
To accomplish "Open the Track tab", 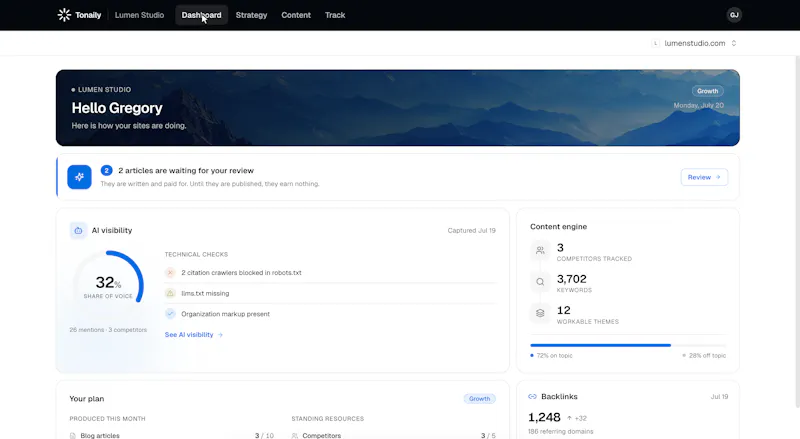I will click(x=335, y=15).
